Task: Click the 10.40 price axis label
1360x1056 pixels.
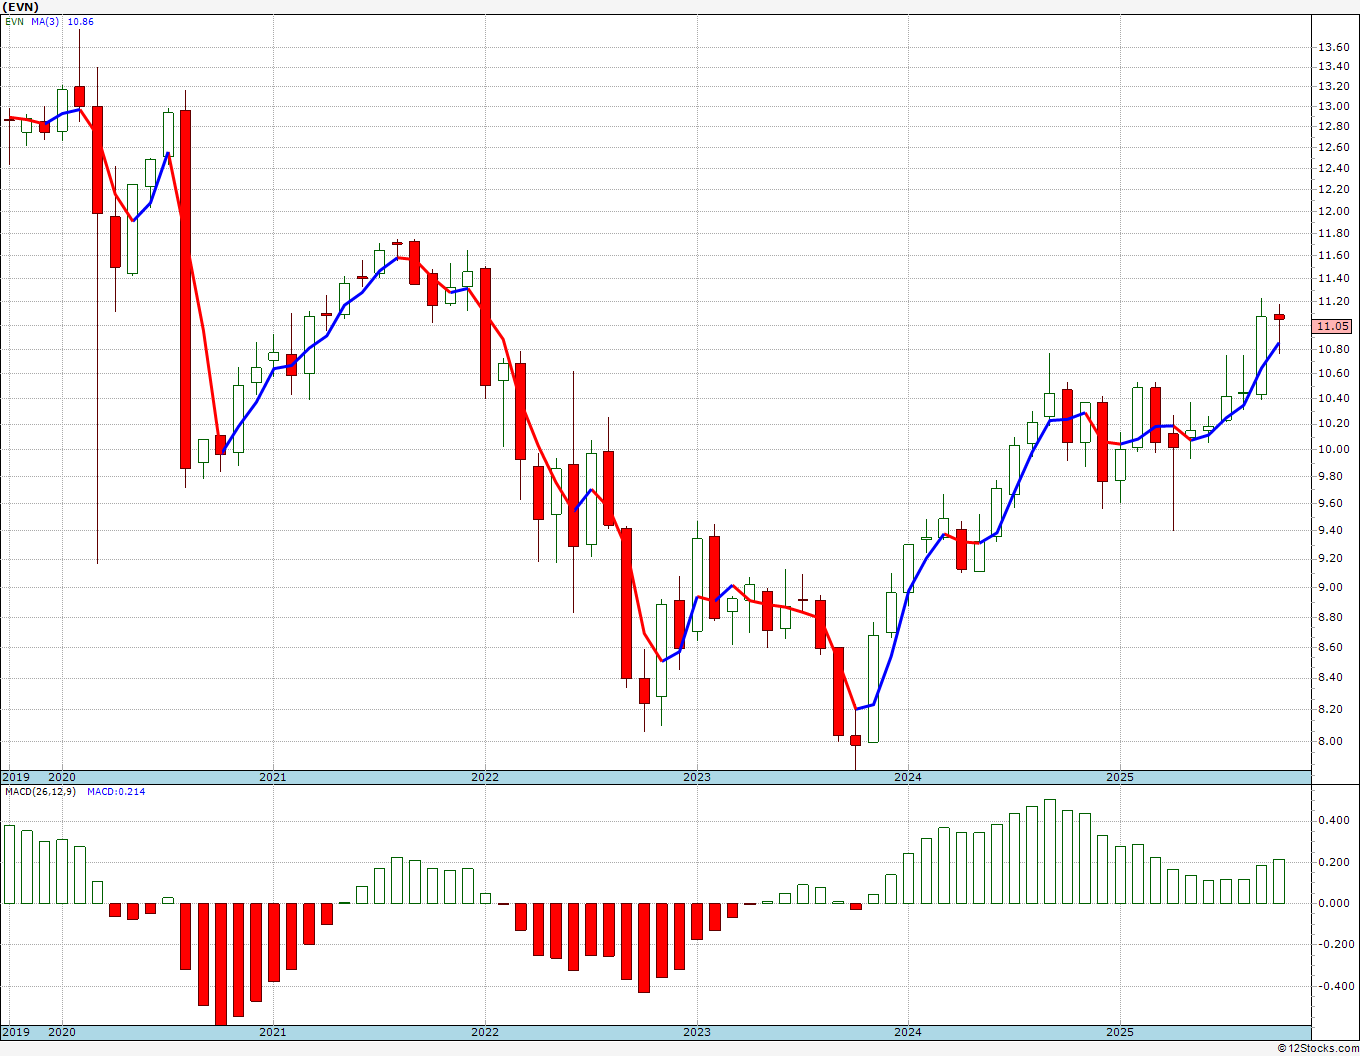Action: tap(1333, 398)
